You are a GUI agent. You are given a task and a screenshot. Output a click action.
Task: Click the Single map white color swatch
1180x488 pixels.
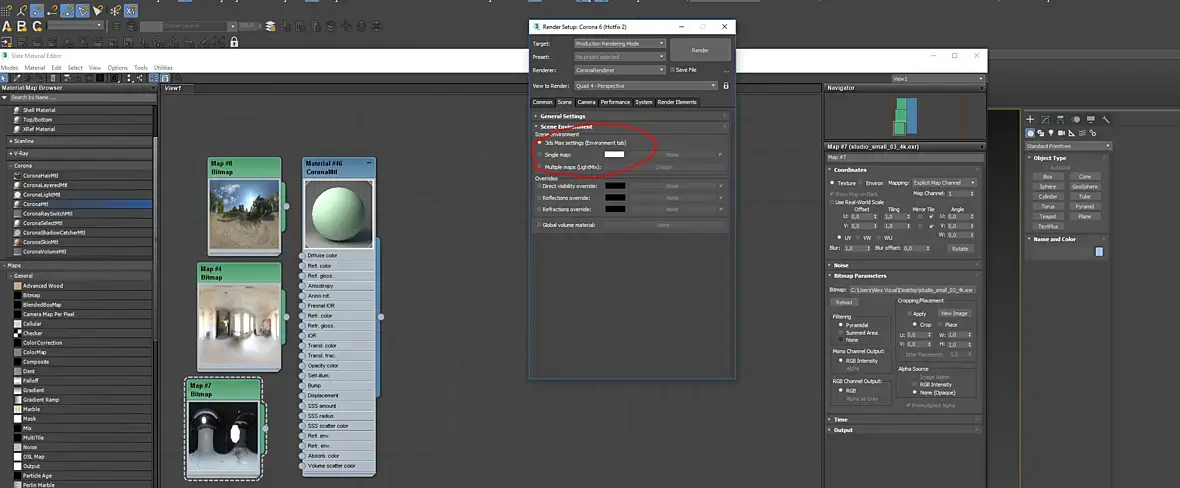coord(615,154)
